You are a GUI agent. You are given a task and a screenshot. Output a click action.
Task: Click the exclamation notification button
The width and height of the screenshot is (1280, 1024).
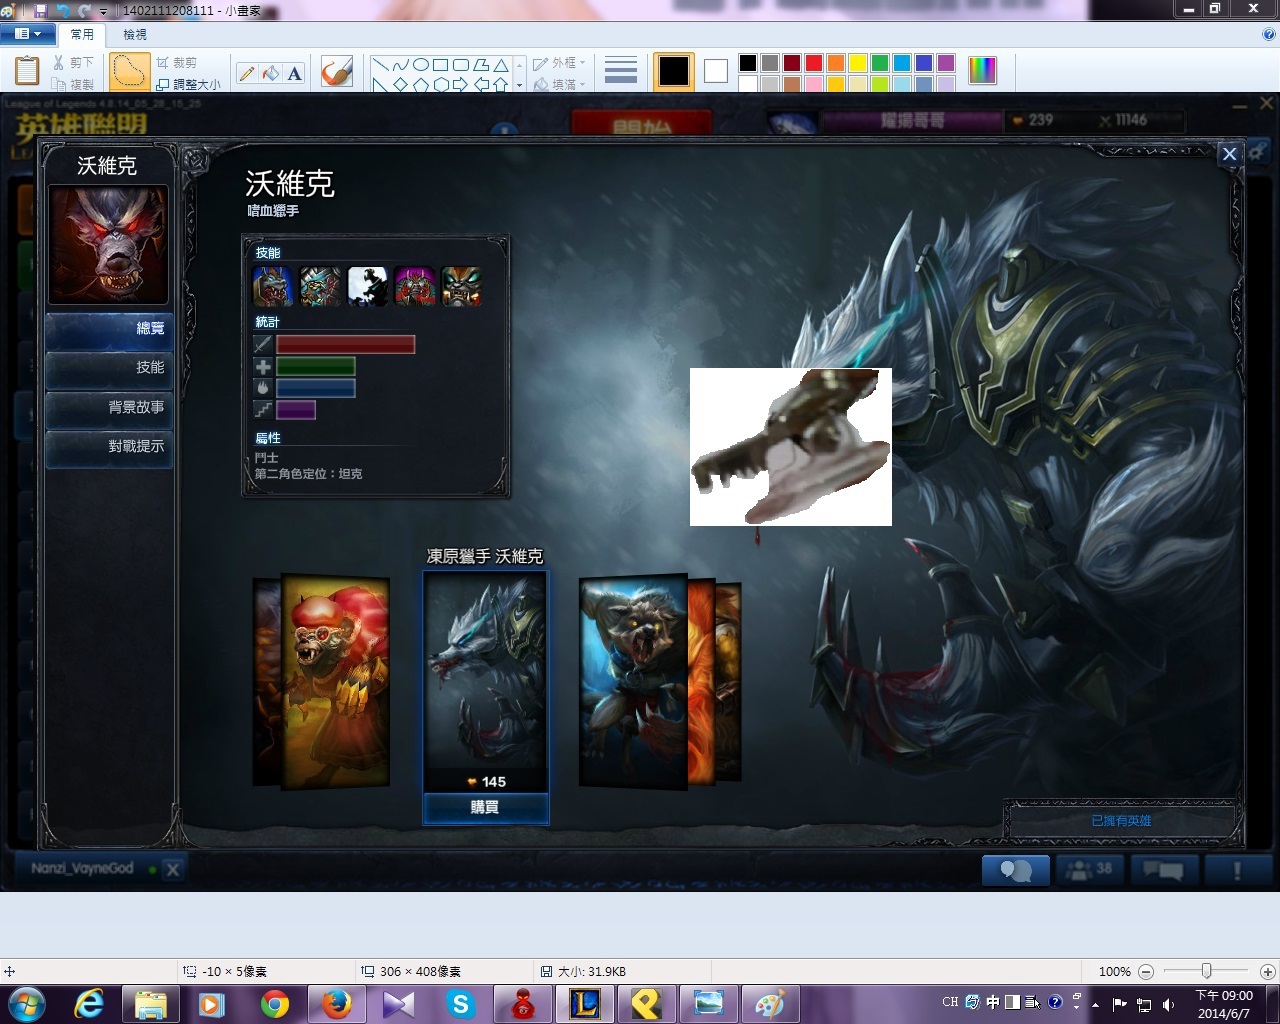coord(1237,870)
